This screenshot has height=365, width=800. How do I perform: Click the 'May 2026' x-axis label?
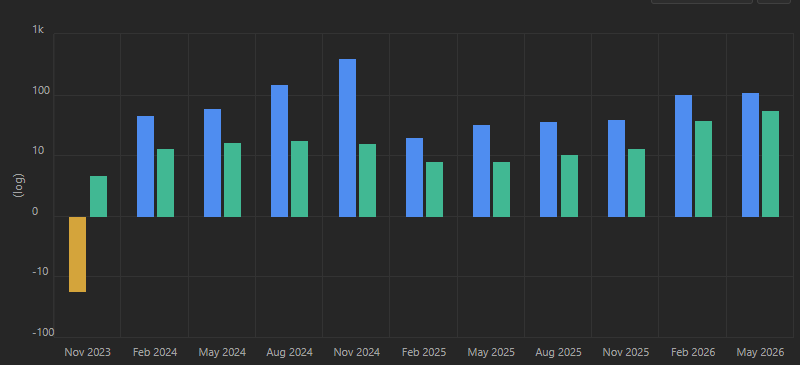click(x=760, y=352)
